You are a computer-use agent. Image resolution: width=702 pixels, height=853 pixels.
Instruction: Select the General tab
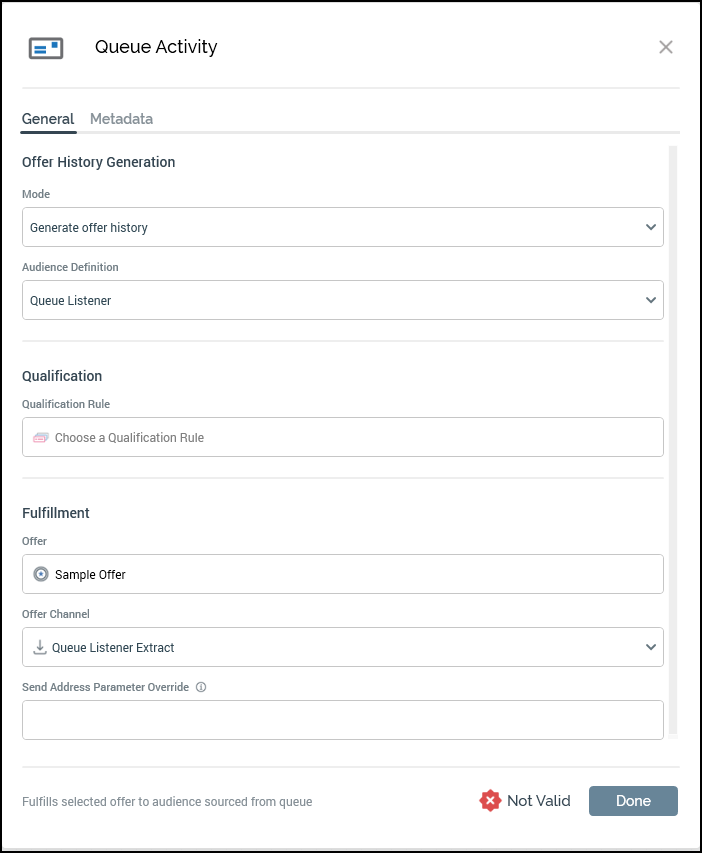tap(47, 118)
